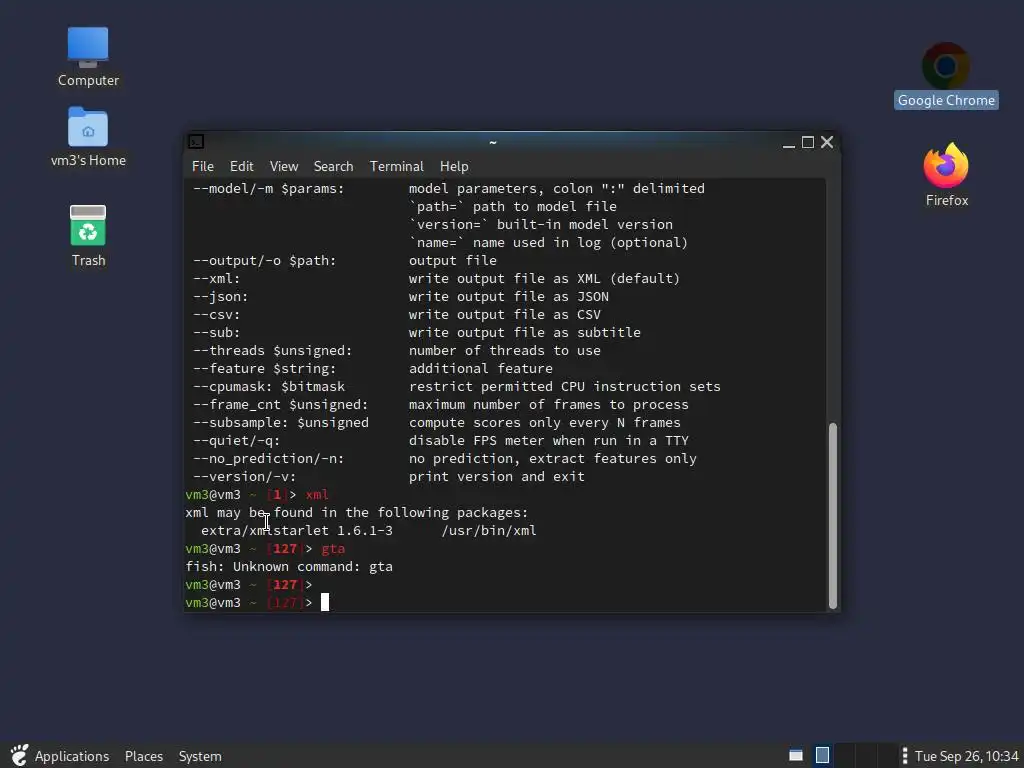Close the terminal window
The image size is (1024, 768).
(827, 142)
